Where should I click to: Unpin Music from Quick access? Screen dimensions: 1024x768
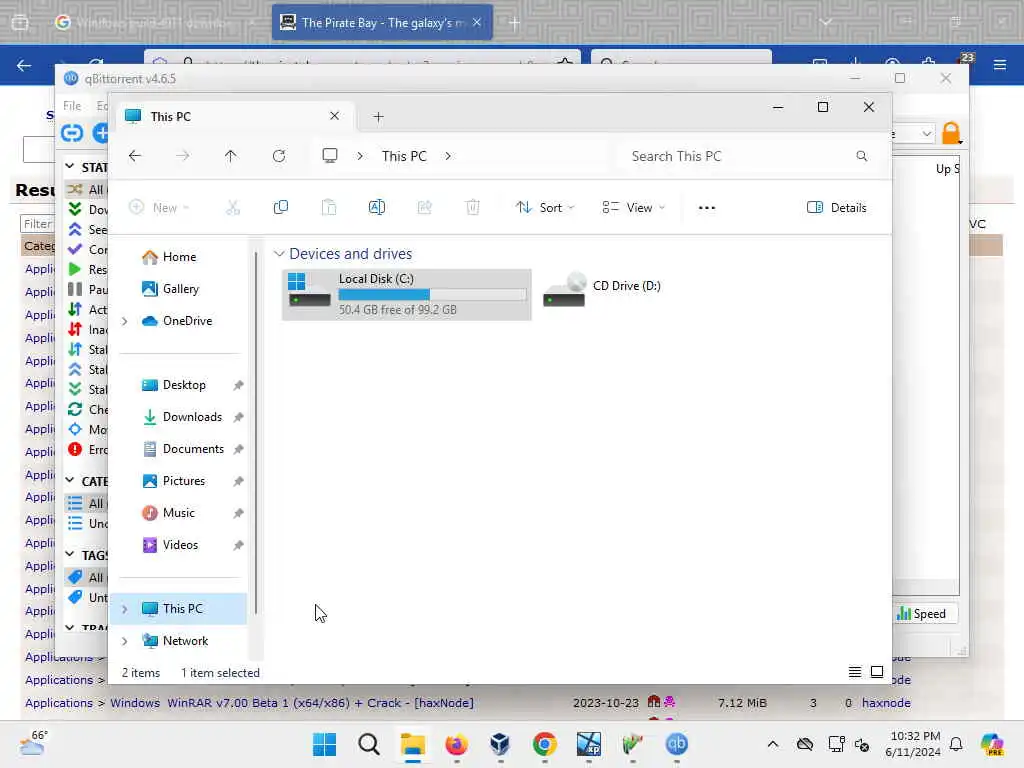pos(238,513)
